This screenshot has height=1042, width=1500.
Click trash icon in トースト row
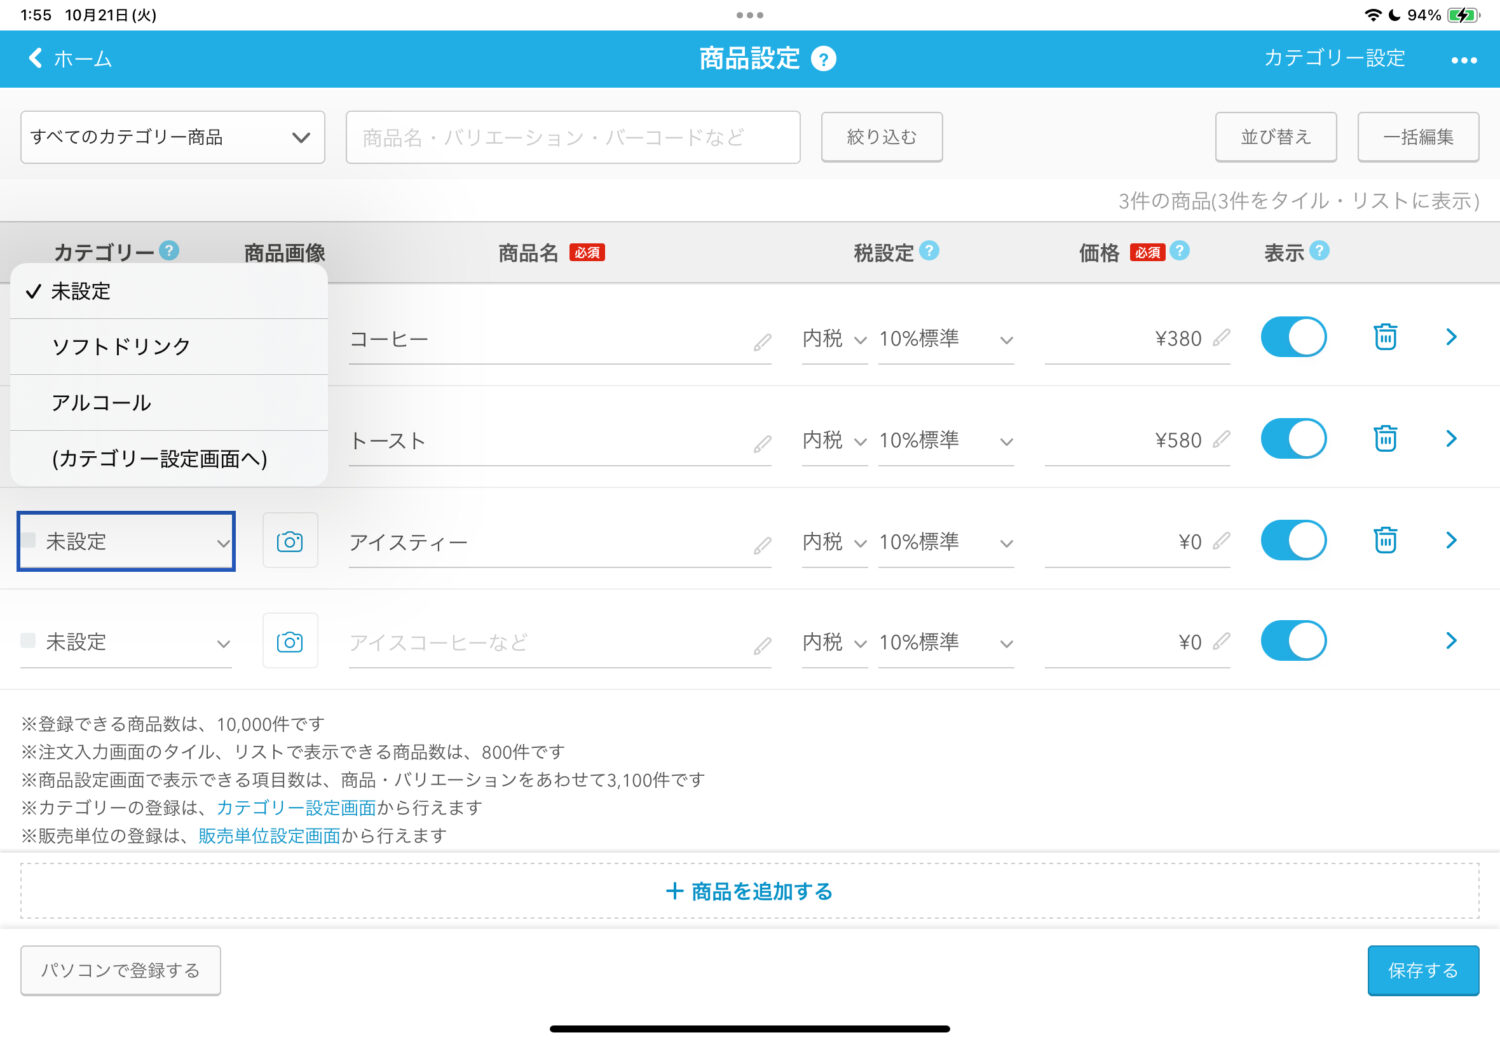tap(1385, 438)
